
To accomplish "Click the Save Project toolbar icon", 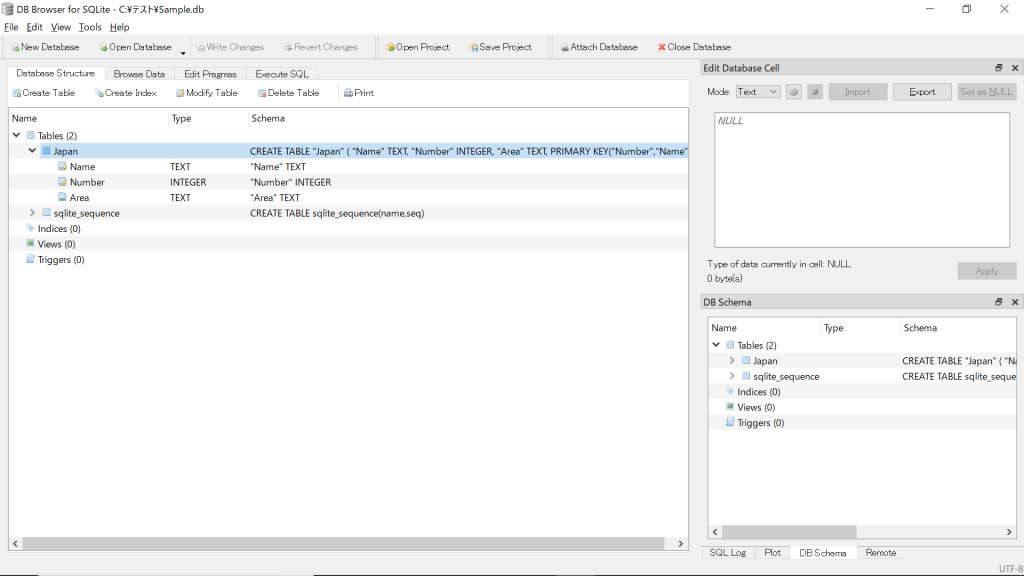I will [x=474, y=47].
